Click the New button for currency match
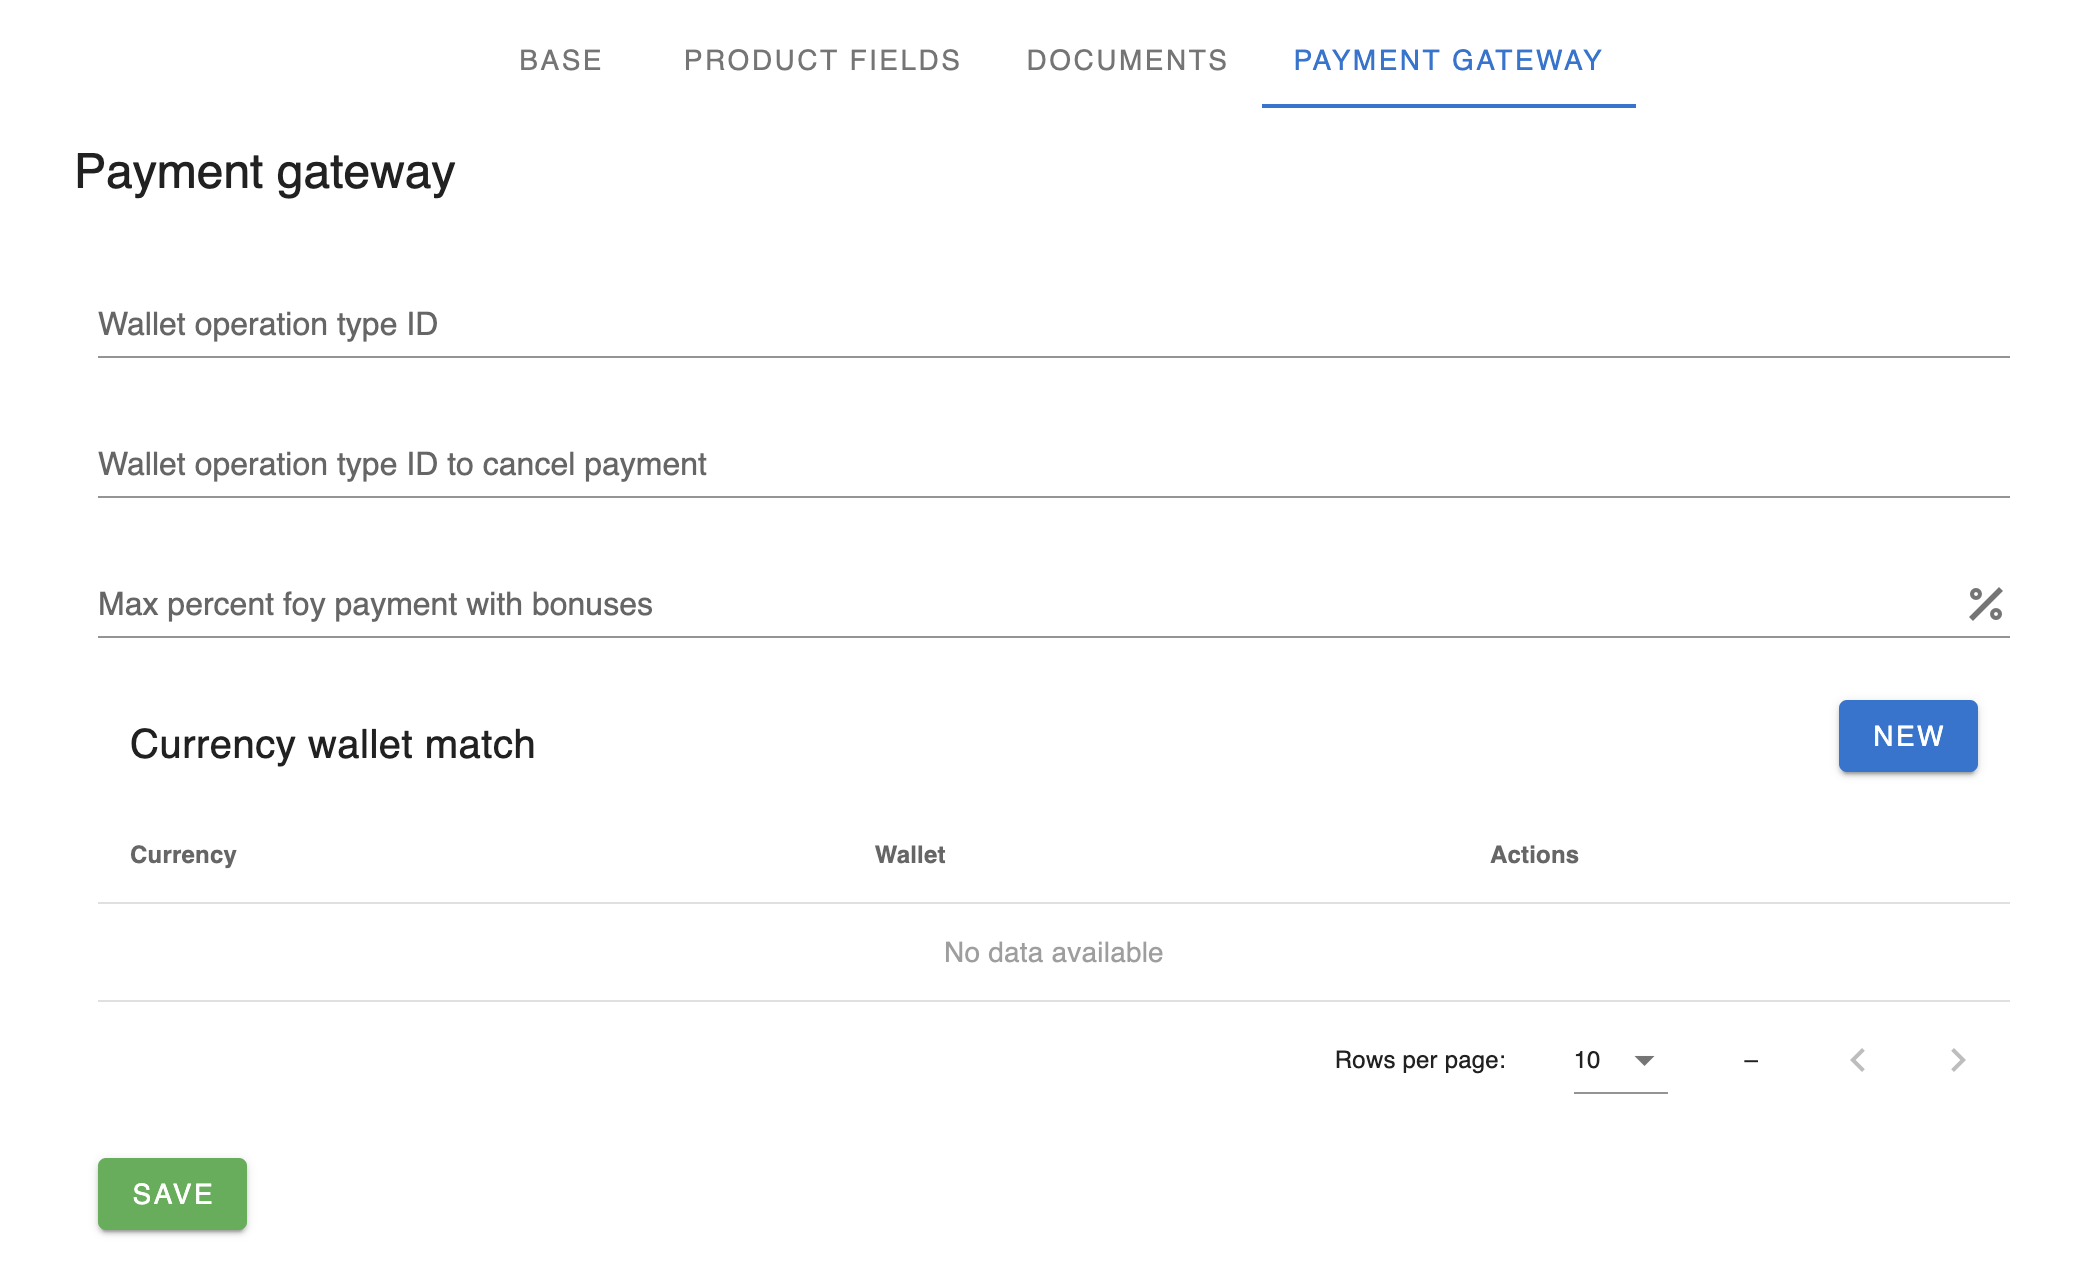 [1907, 736]
